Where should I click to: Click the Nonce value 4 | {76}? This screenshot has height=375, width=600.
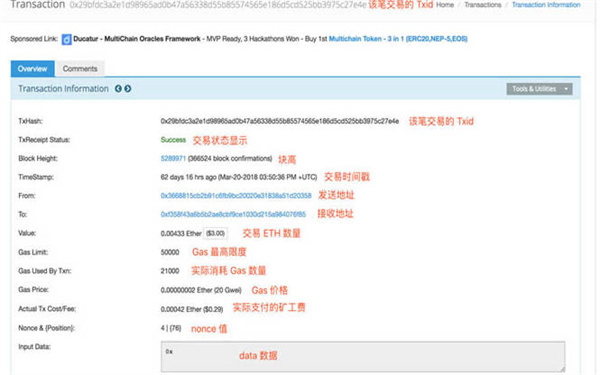[x=171, y=328]
